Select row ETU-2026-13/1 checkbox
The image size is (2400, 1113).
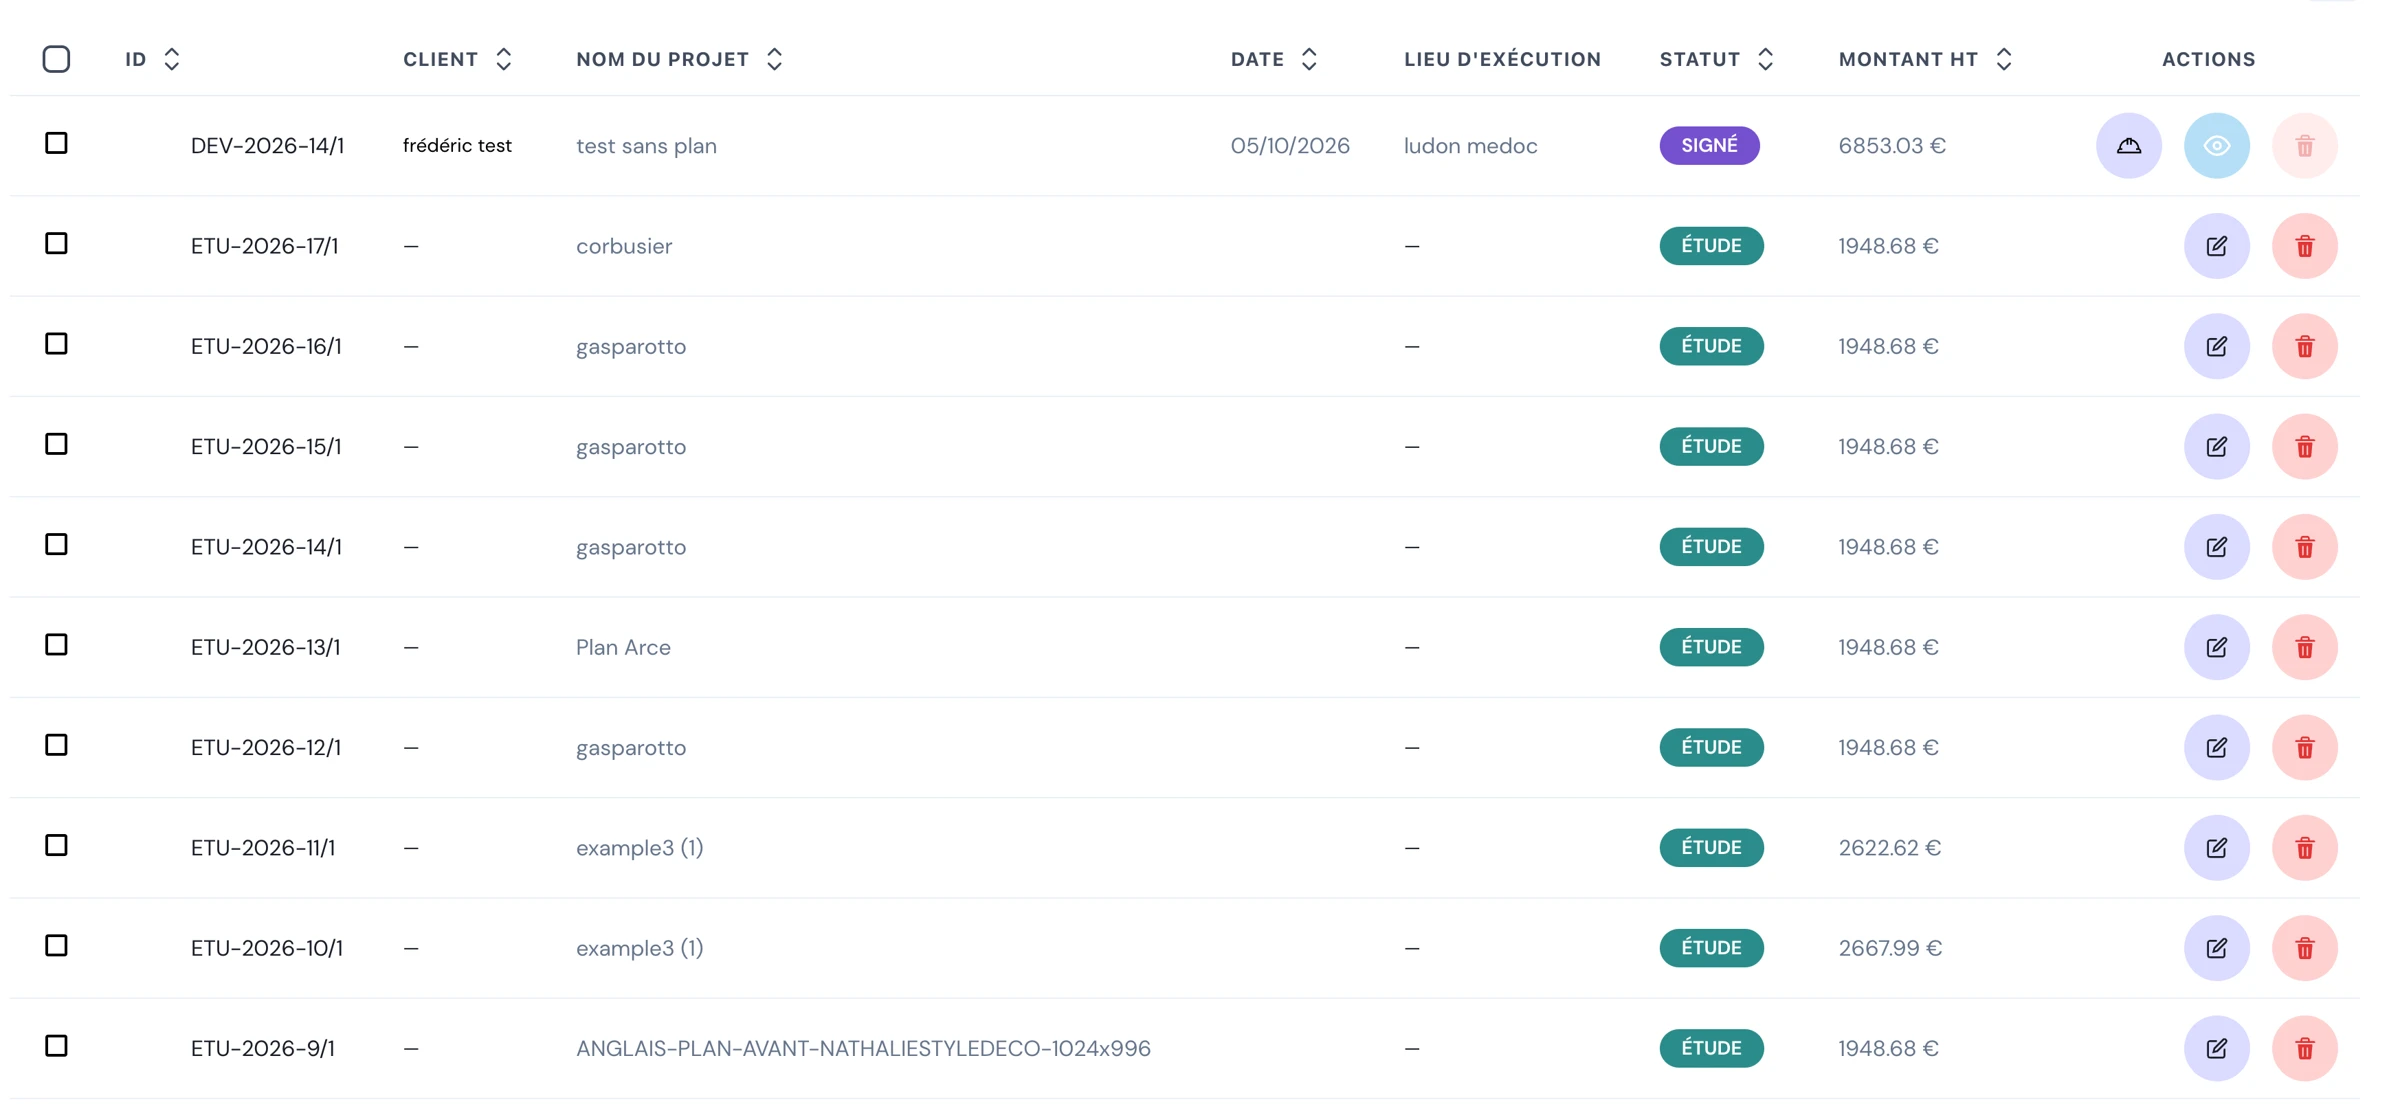click(x=56, y=645)
